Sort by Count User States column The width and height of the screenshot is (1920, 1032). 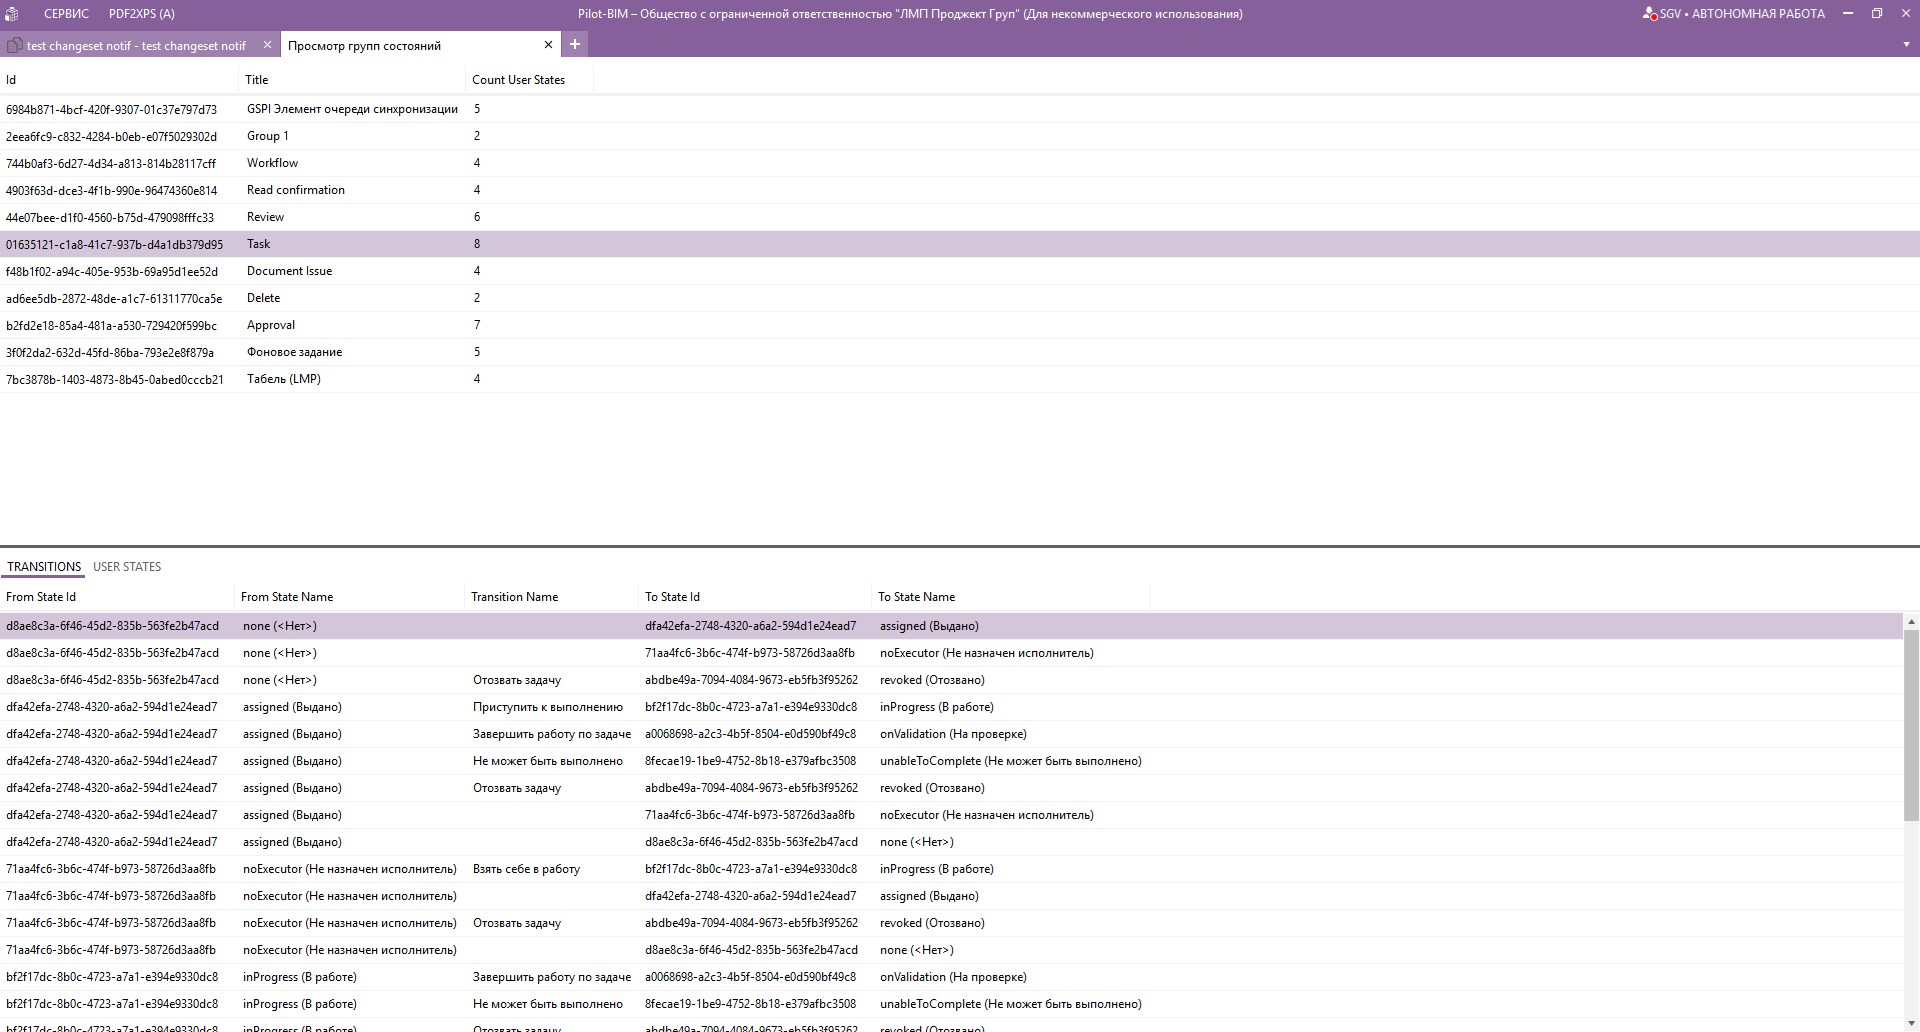(518, 80)
